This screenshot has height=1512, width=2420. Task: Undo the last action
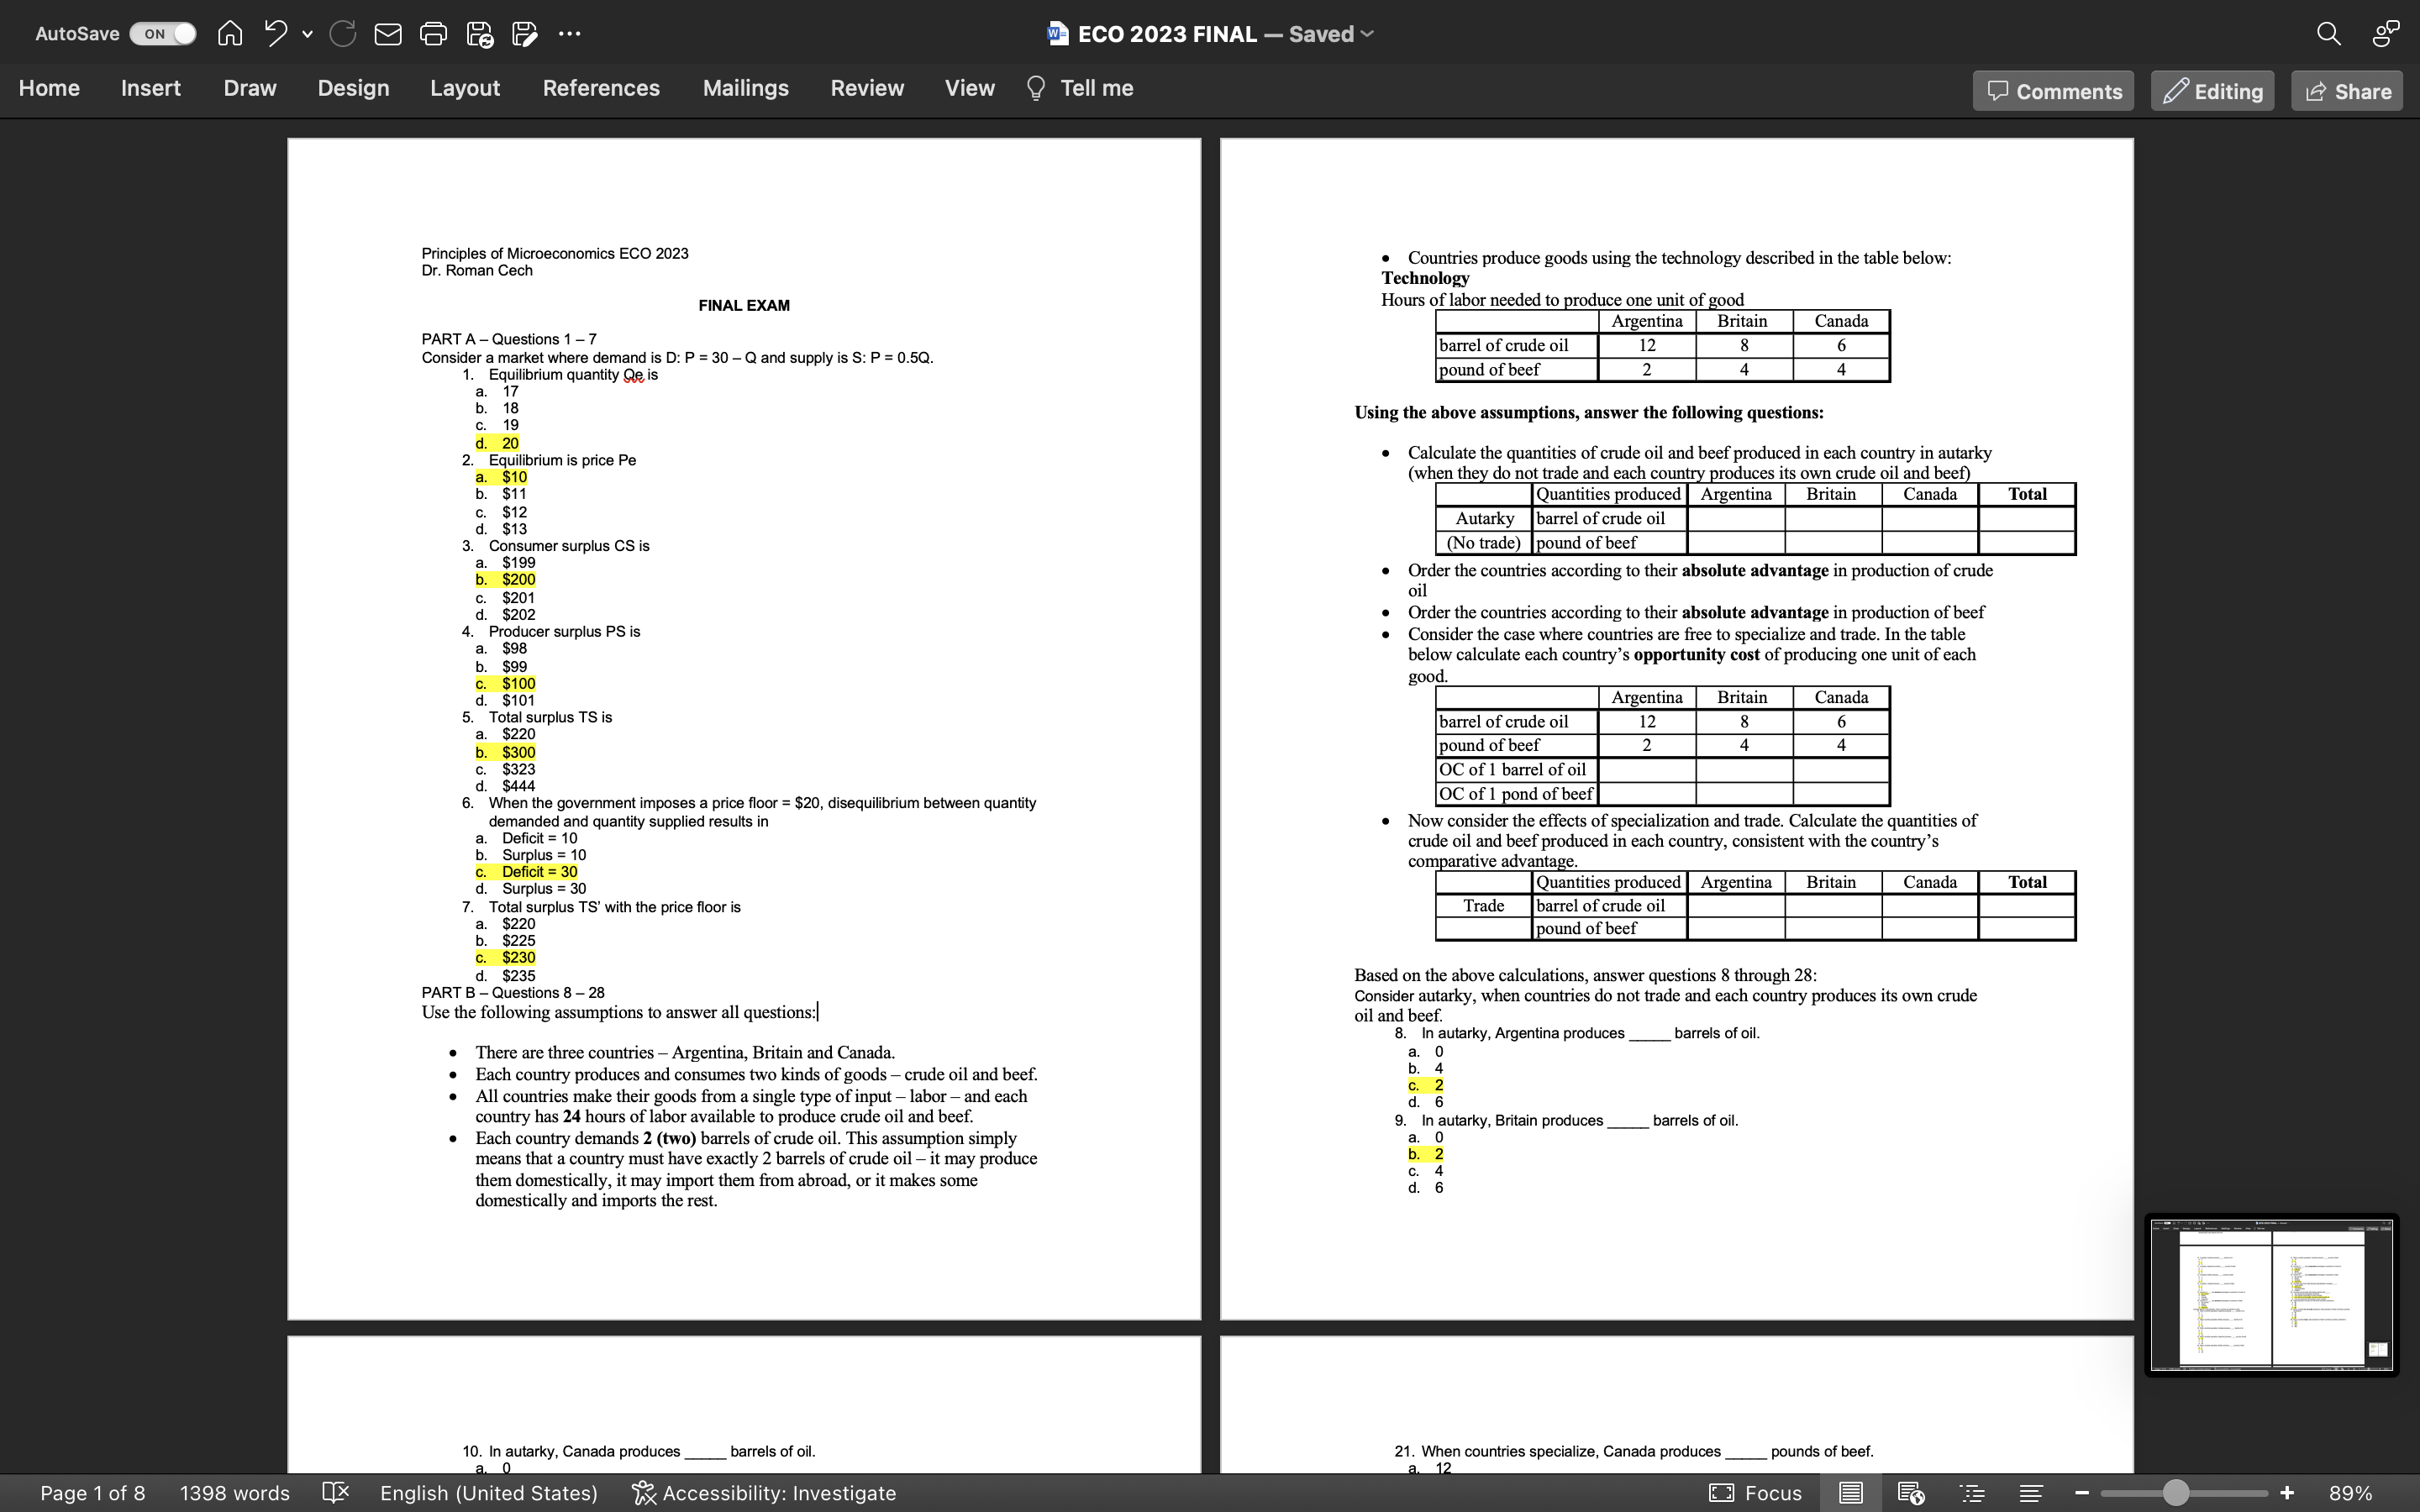(x=274, y=33)
